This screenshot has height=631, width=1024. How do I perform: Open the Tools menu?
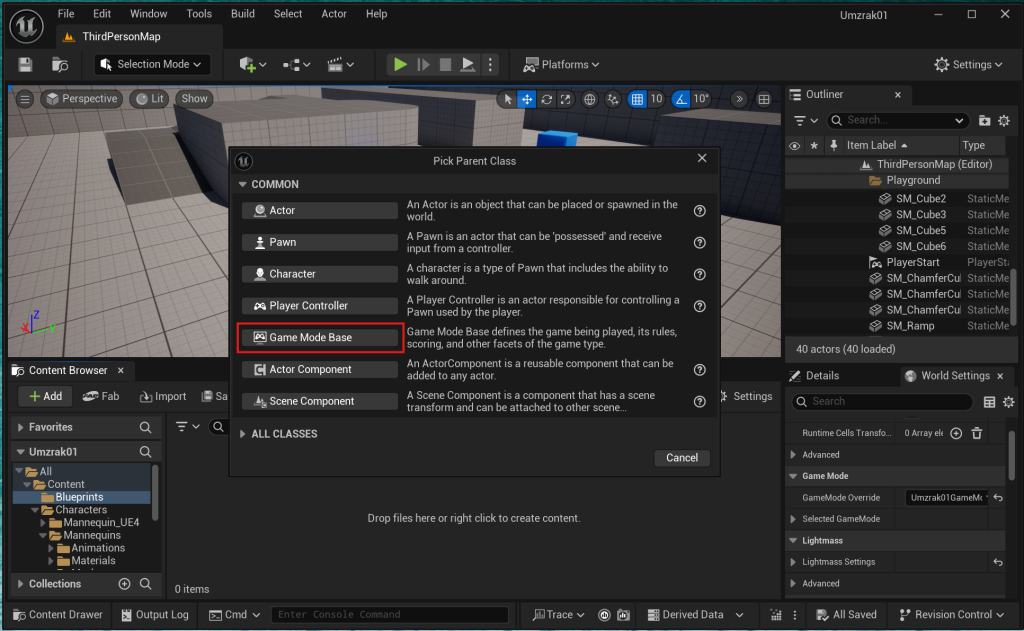pyautogui.click(x=199, y=14)
